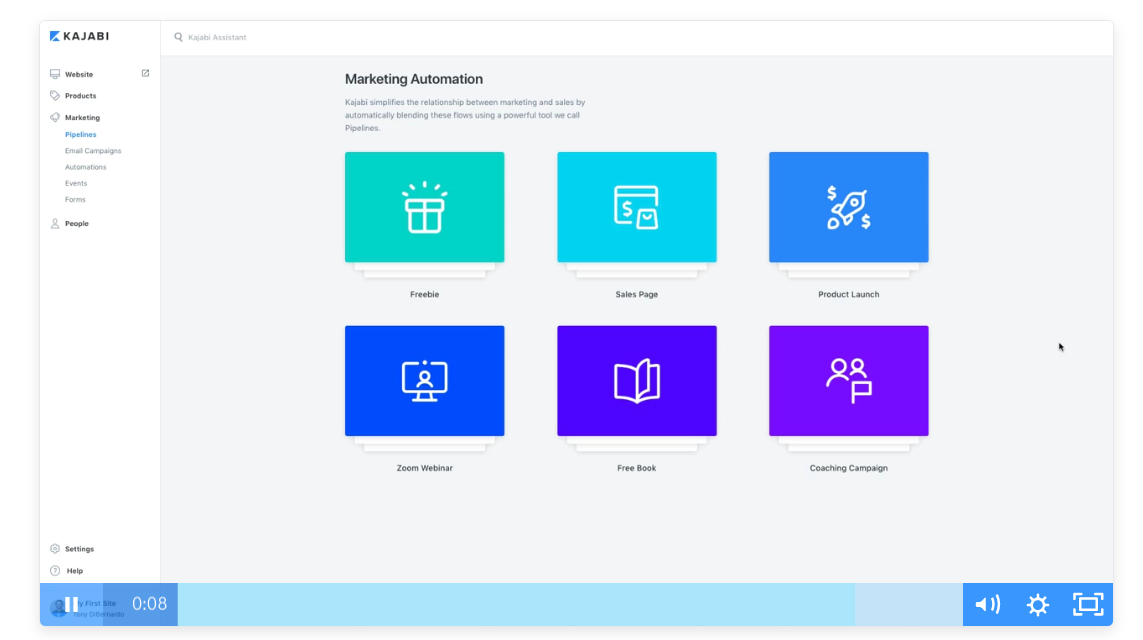Go to Pipelines submenu
This screenshot has height=640, width=1143.
80,134
